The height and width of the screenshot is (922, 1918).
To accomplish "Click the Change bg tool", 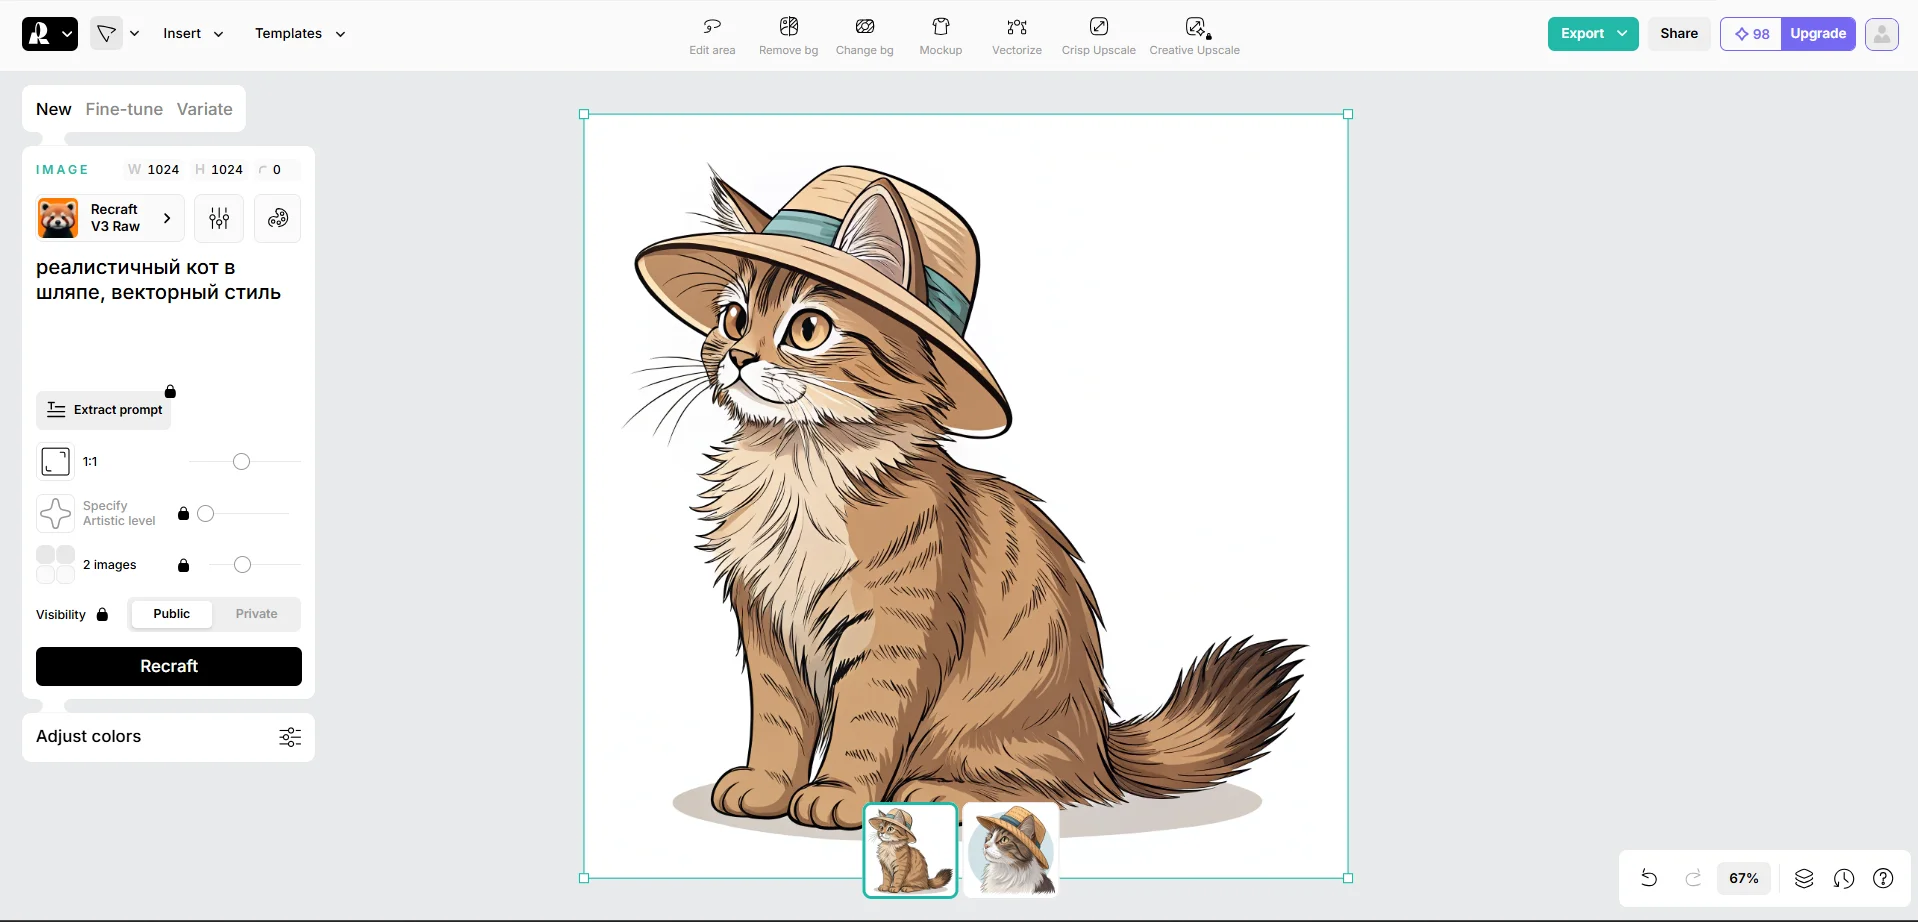I will tap(865, 36).
